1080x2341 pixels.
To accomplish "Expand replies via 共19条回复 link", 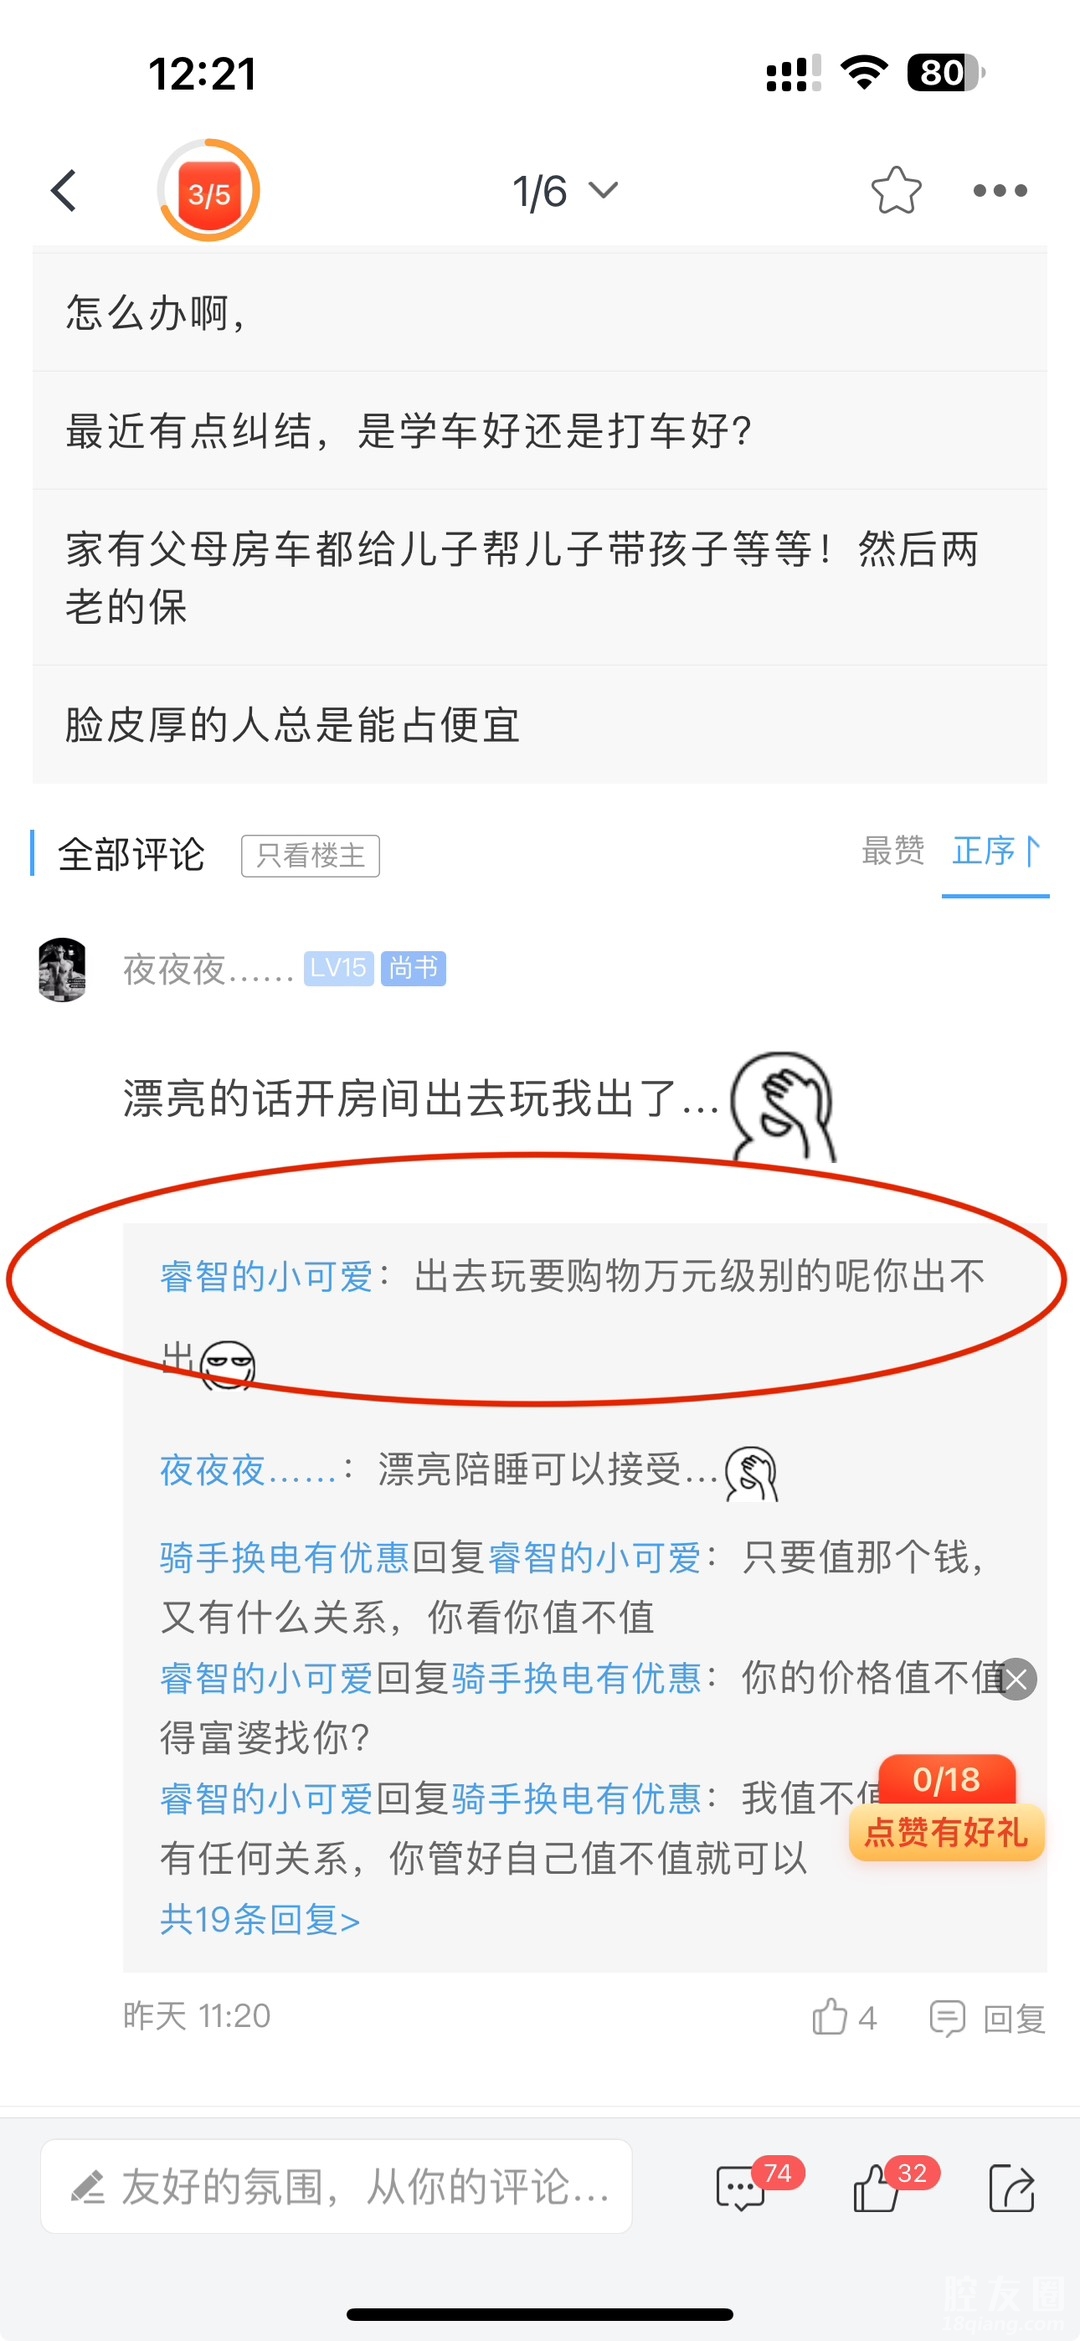I will coord(260,1920).
